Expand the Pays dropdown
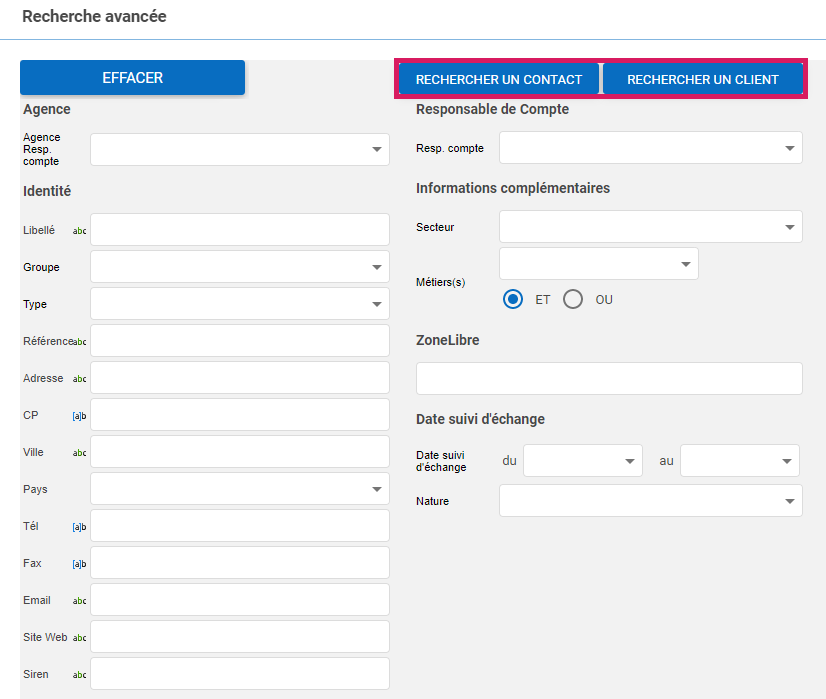The width and height of the screenshot is (826, 699). [240, 489]
